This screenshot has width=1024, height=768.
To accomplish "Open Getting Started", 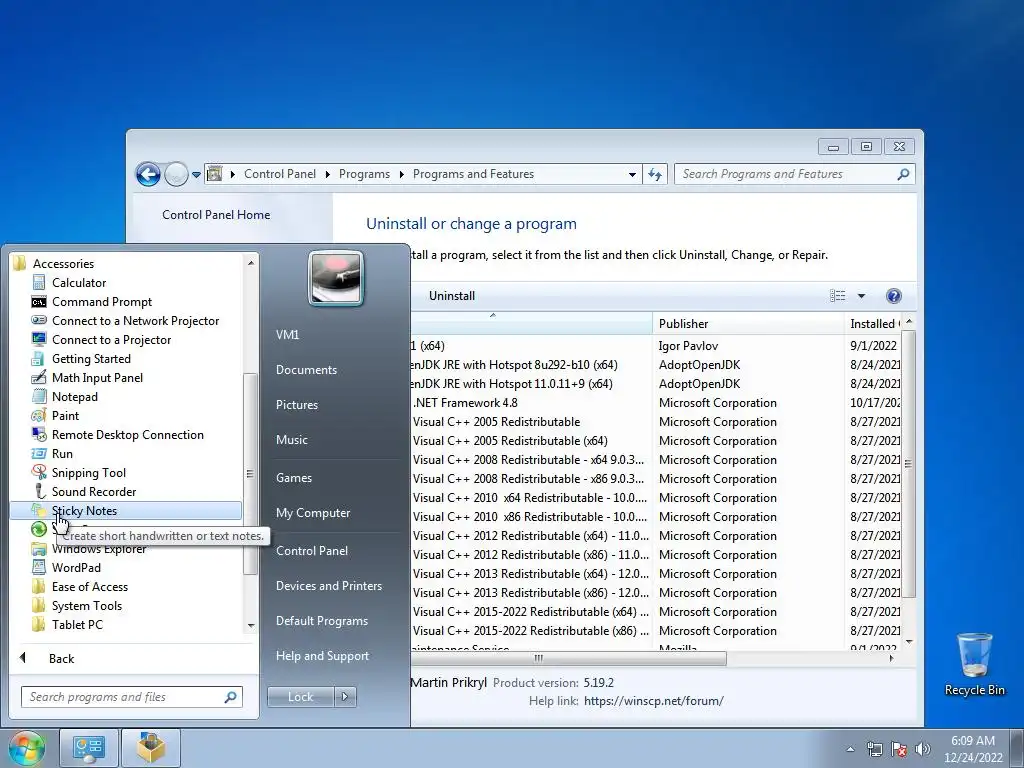I will (91, 359).
